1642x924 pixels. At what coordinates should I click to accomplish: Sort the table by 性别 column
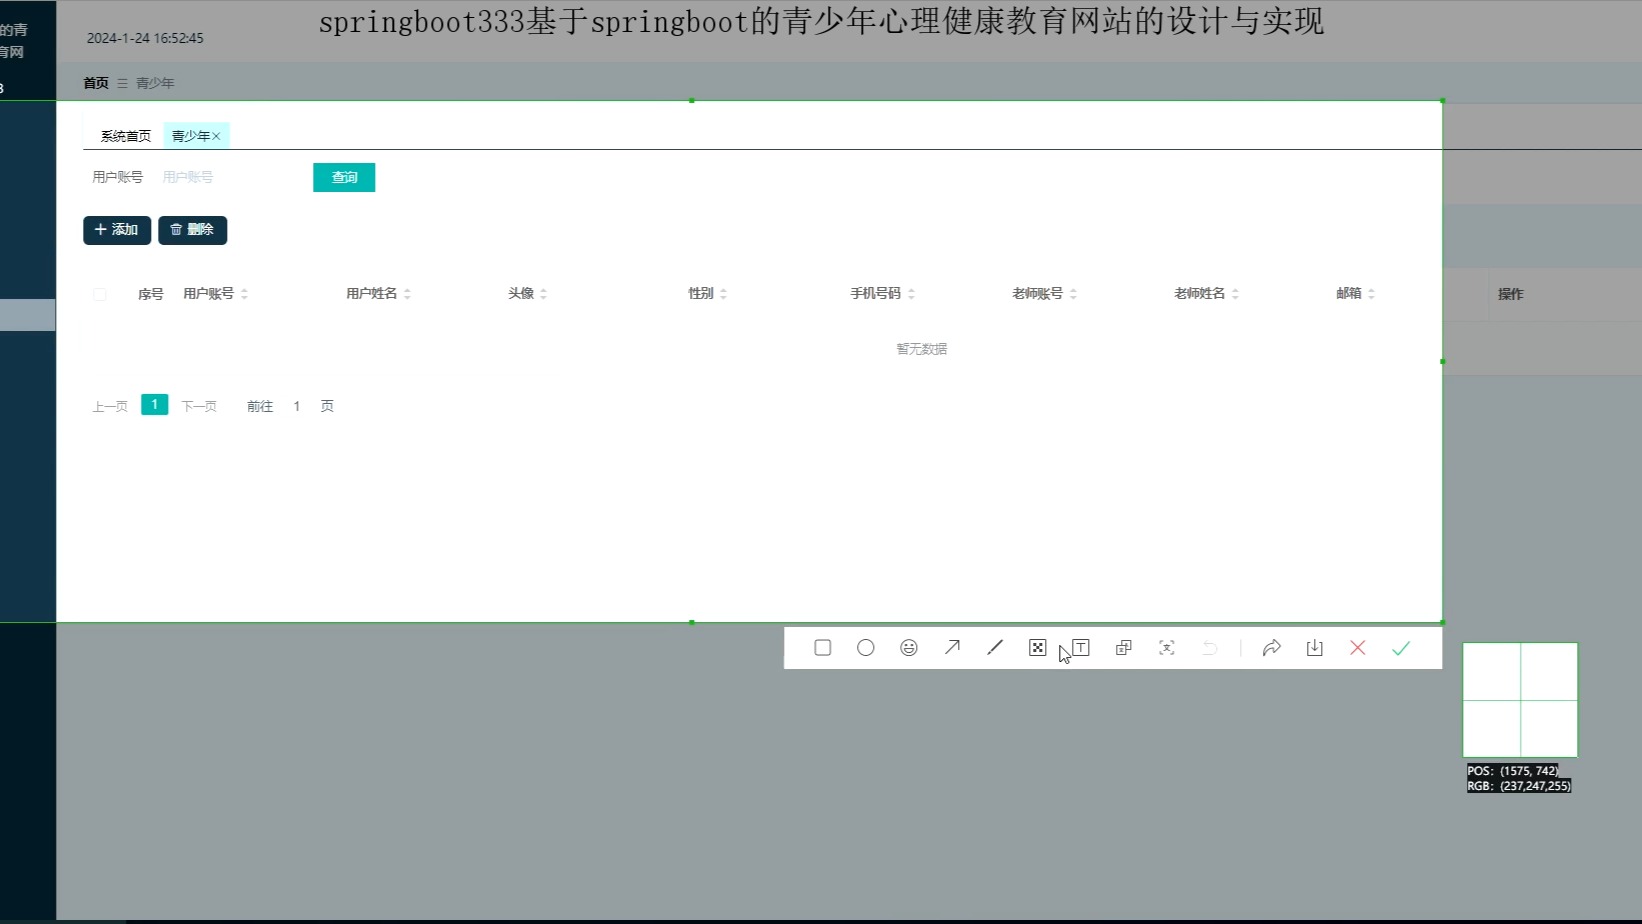[723, 294]
